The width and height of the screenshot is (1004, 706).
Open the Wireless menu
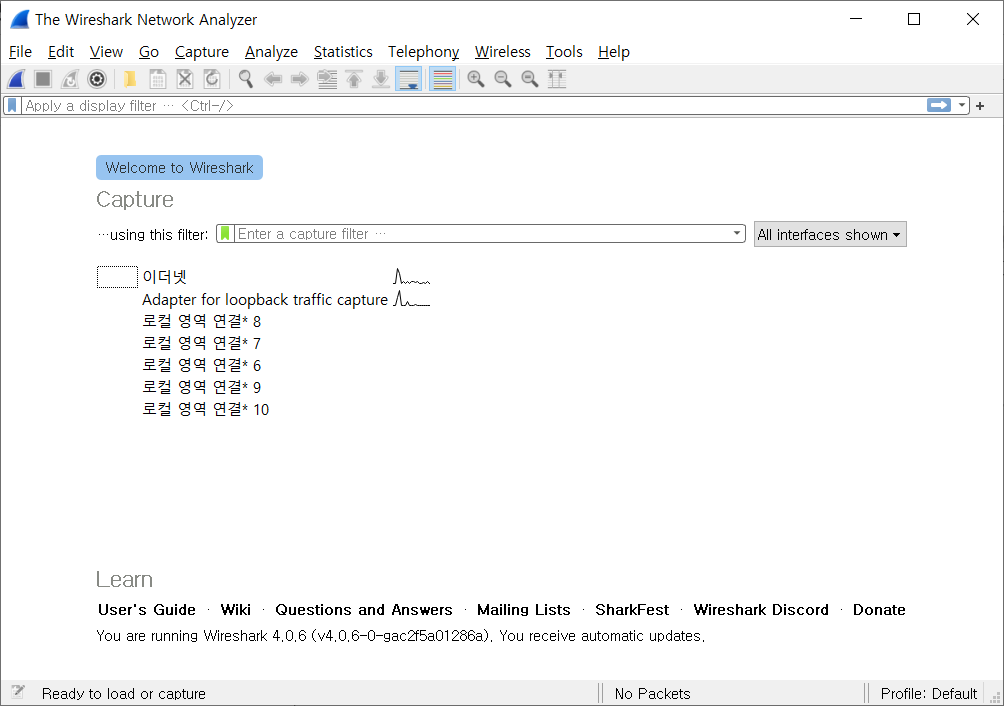pos(503,52)
